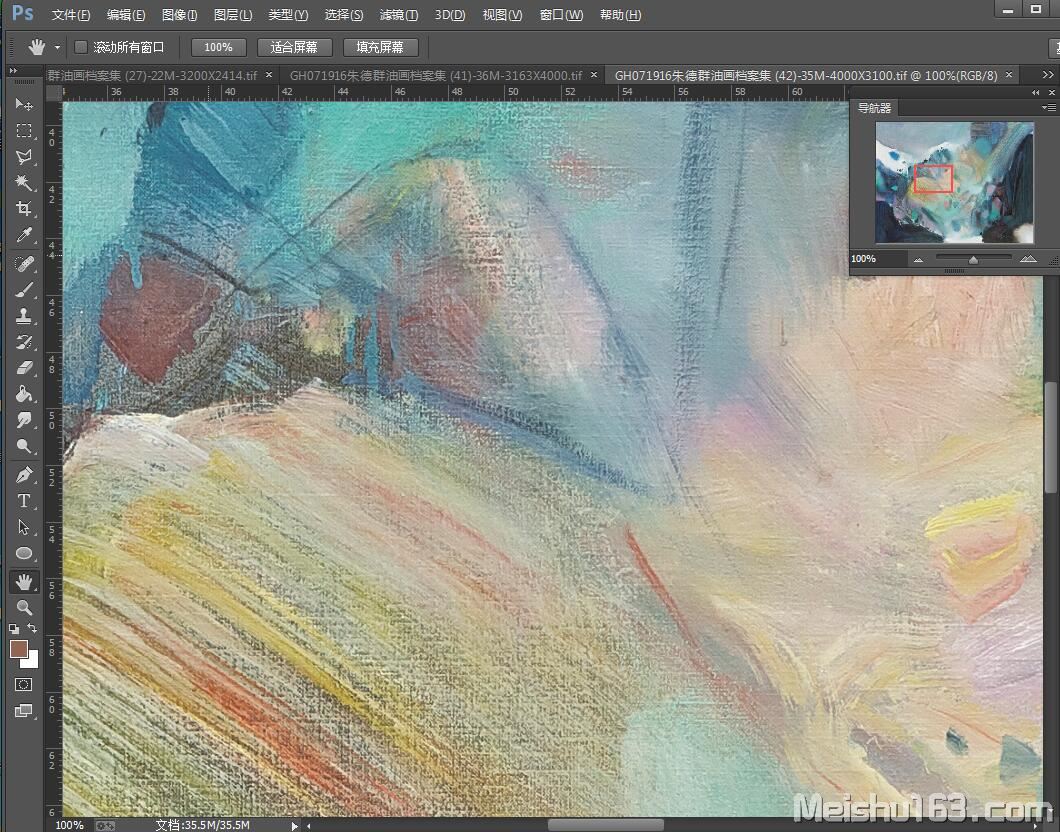This screenshot has width=1060, height=832.
Task: Open the 视图 menu
Action: (502, 14)
